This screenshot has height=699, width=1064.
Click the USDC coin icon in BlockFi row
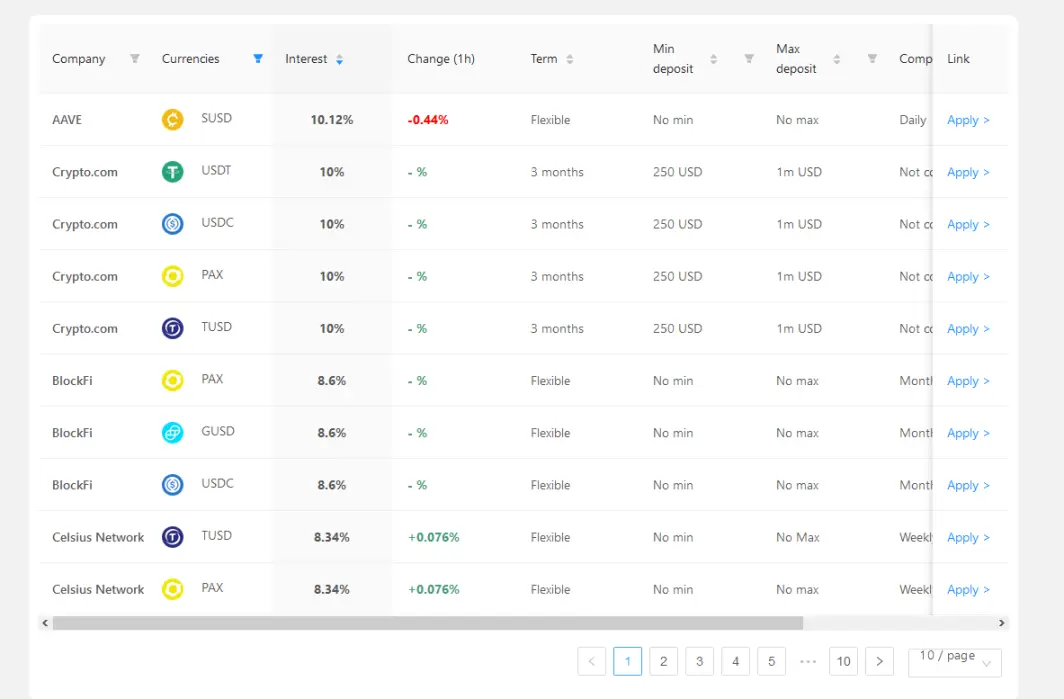click(172, 485)
